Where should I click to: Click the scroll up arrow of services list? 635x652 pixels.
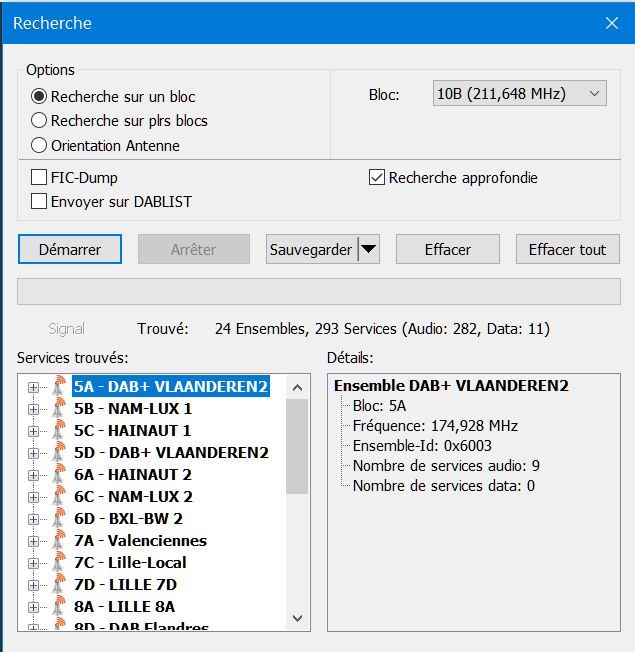coord(297,388)
